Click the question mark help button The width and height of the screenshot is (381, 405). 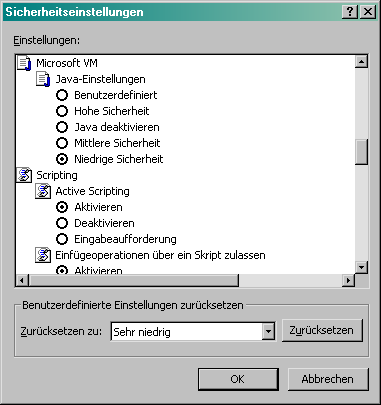(350, 12)
